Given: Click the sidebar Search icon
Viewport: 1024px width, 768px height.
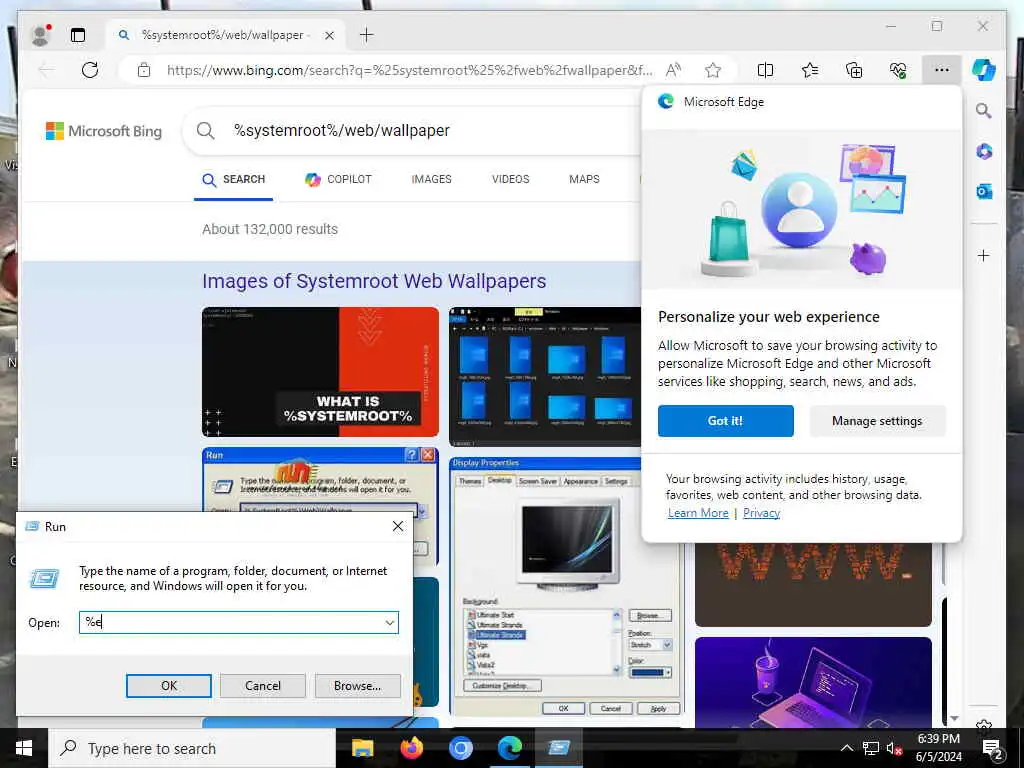Looking at the screenshot, I should click(x=984, y=111).
